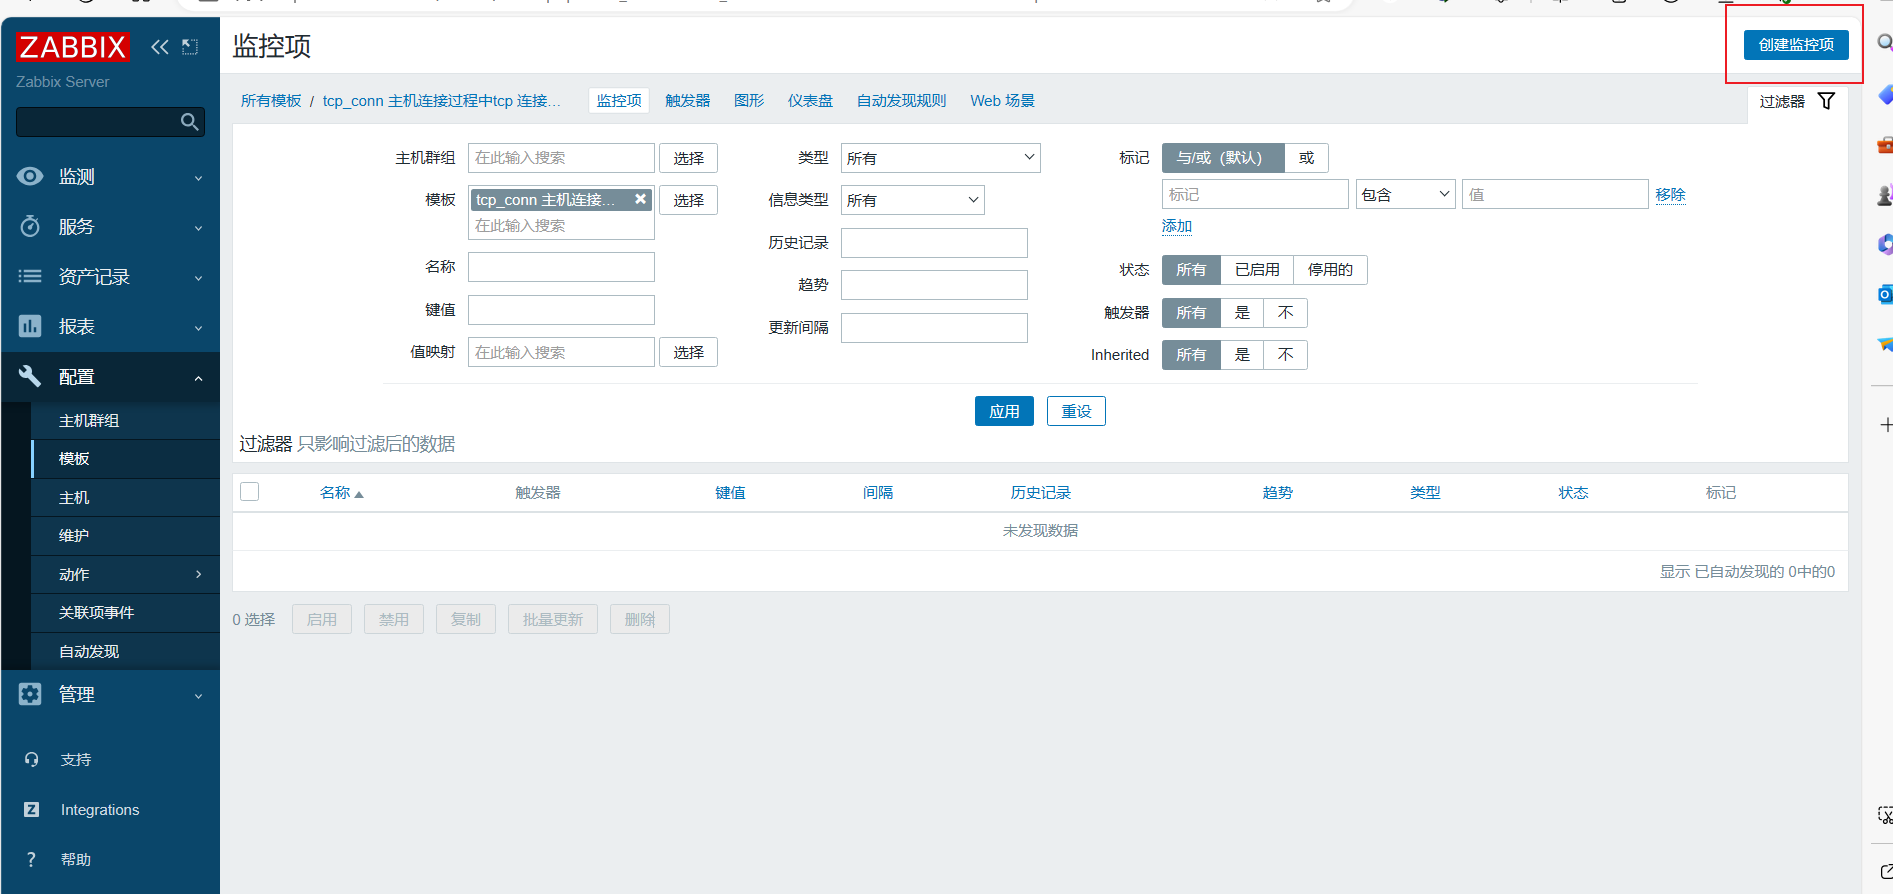Remove the tcp_conn template tag with X
1893x894 pixels.
pyautogui.click(x=641, y=199)
